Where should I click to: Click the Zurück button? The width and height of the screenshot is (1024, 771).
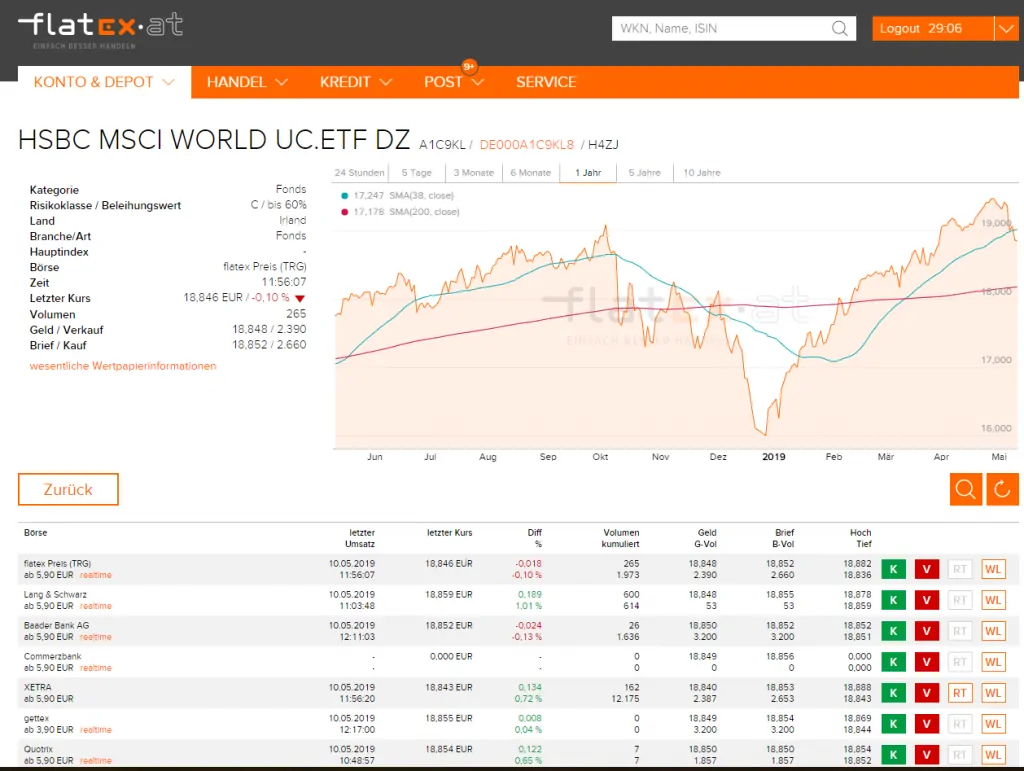[69, 490]
